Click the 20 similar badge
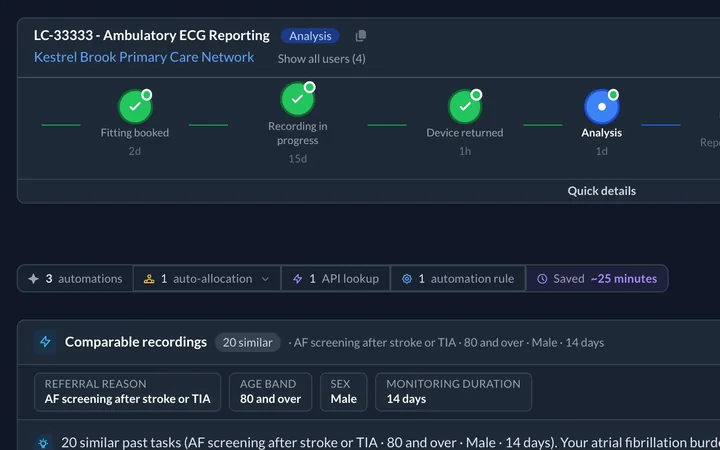 tap(248, 343)
